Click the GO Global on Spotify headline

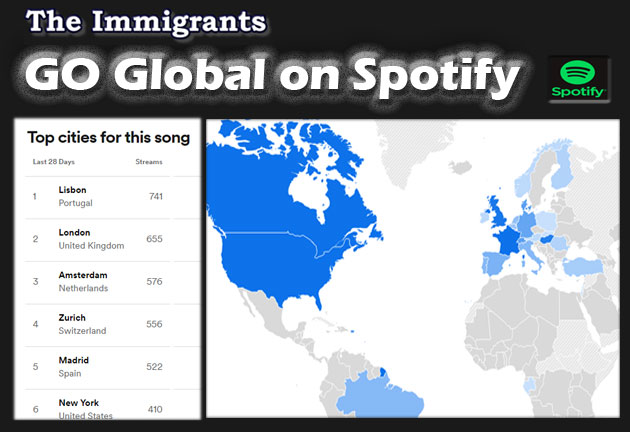pyautogui.click(x=272, y=76)
